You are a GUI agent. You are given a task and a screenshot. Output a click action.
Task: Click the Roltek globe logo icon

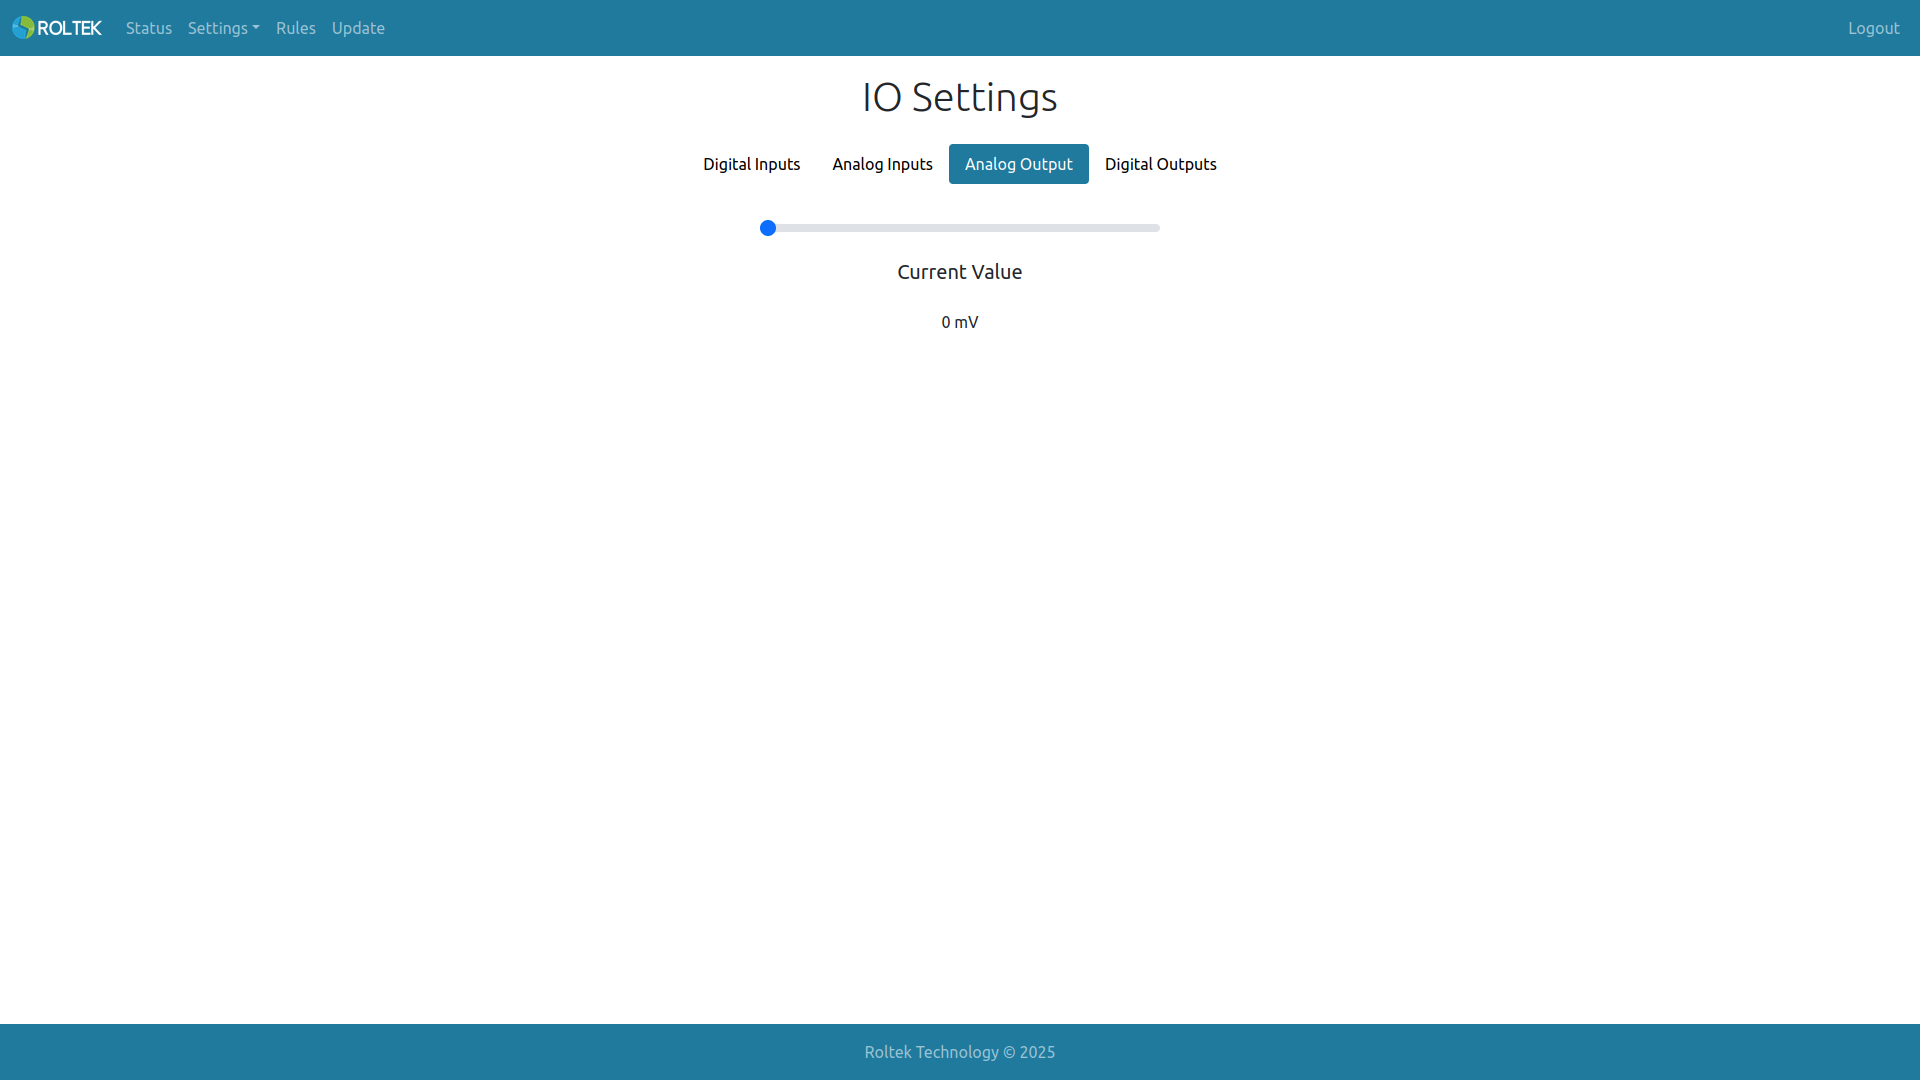[23, 28]
